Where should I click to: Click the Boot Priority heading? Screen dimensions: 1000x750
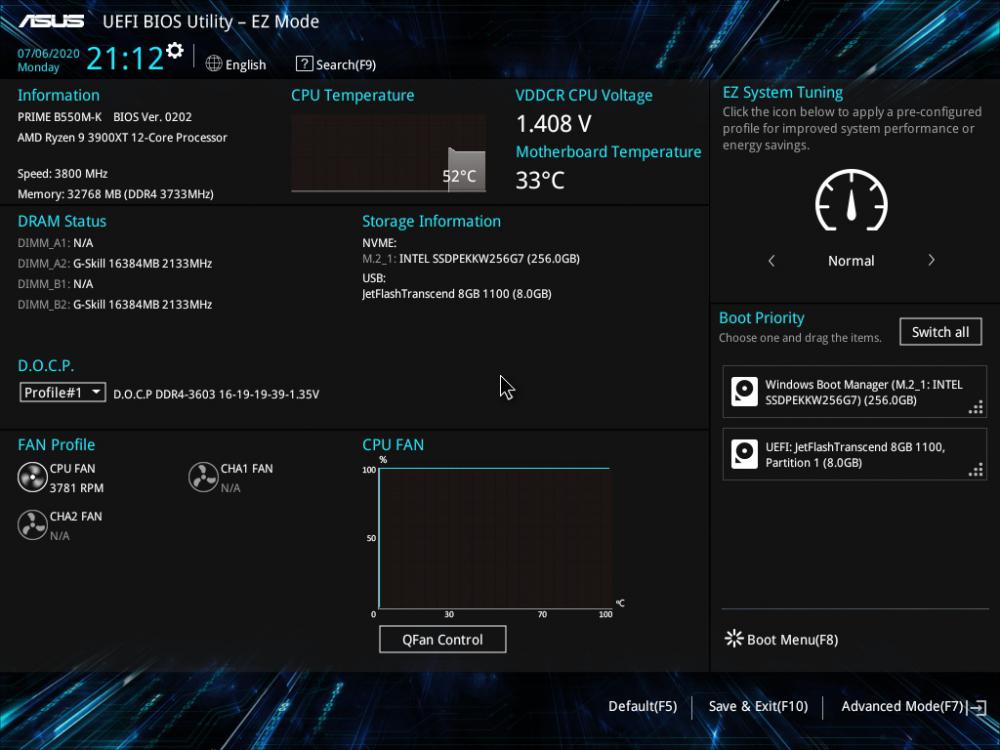[761, 318]
